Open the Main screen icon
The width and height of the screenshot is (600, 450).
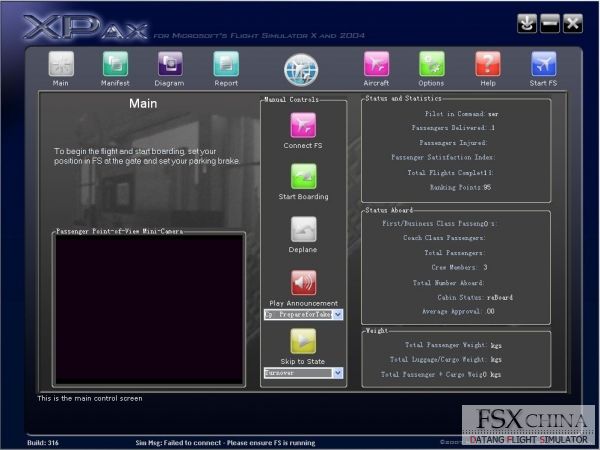61,64
